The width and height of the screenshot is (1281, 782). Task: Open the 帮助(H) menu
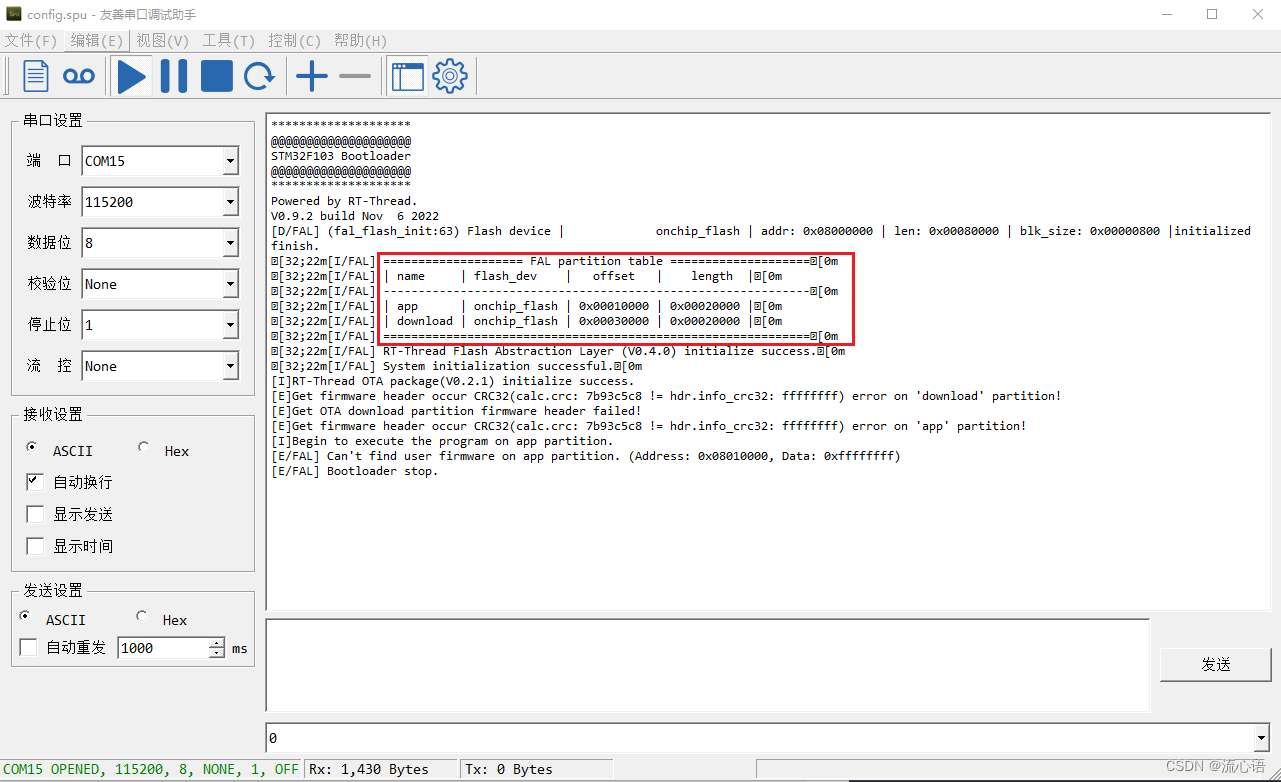pyautogui.click(x=360, y=41)
